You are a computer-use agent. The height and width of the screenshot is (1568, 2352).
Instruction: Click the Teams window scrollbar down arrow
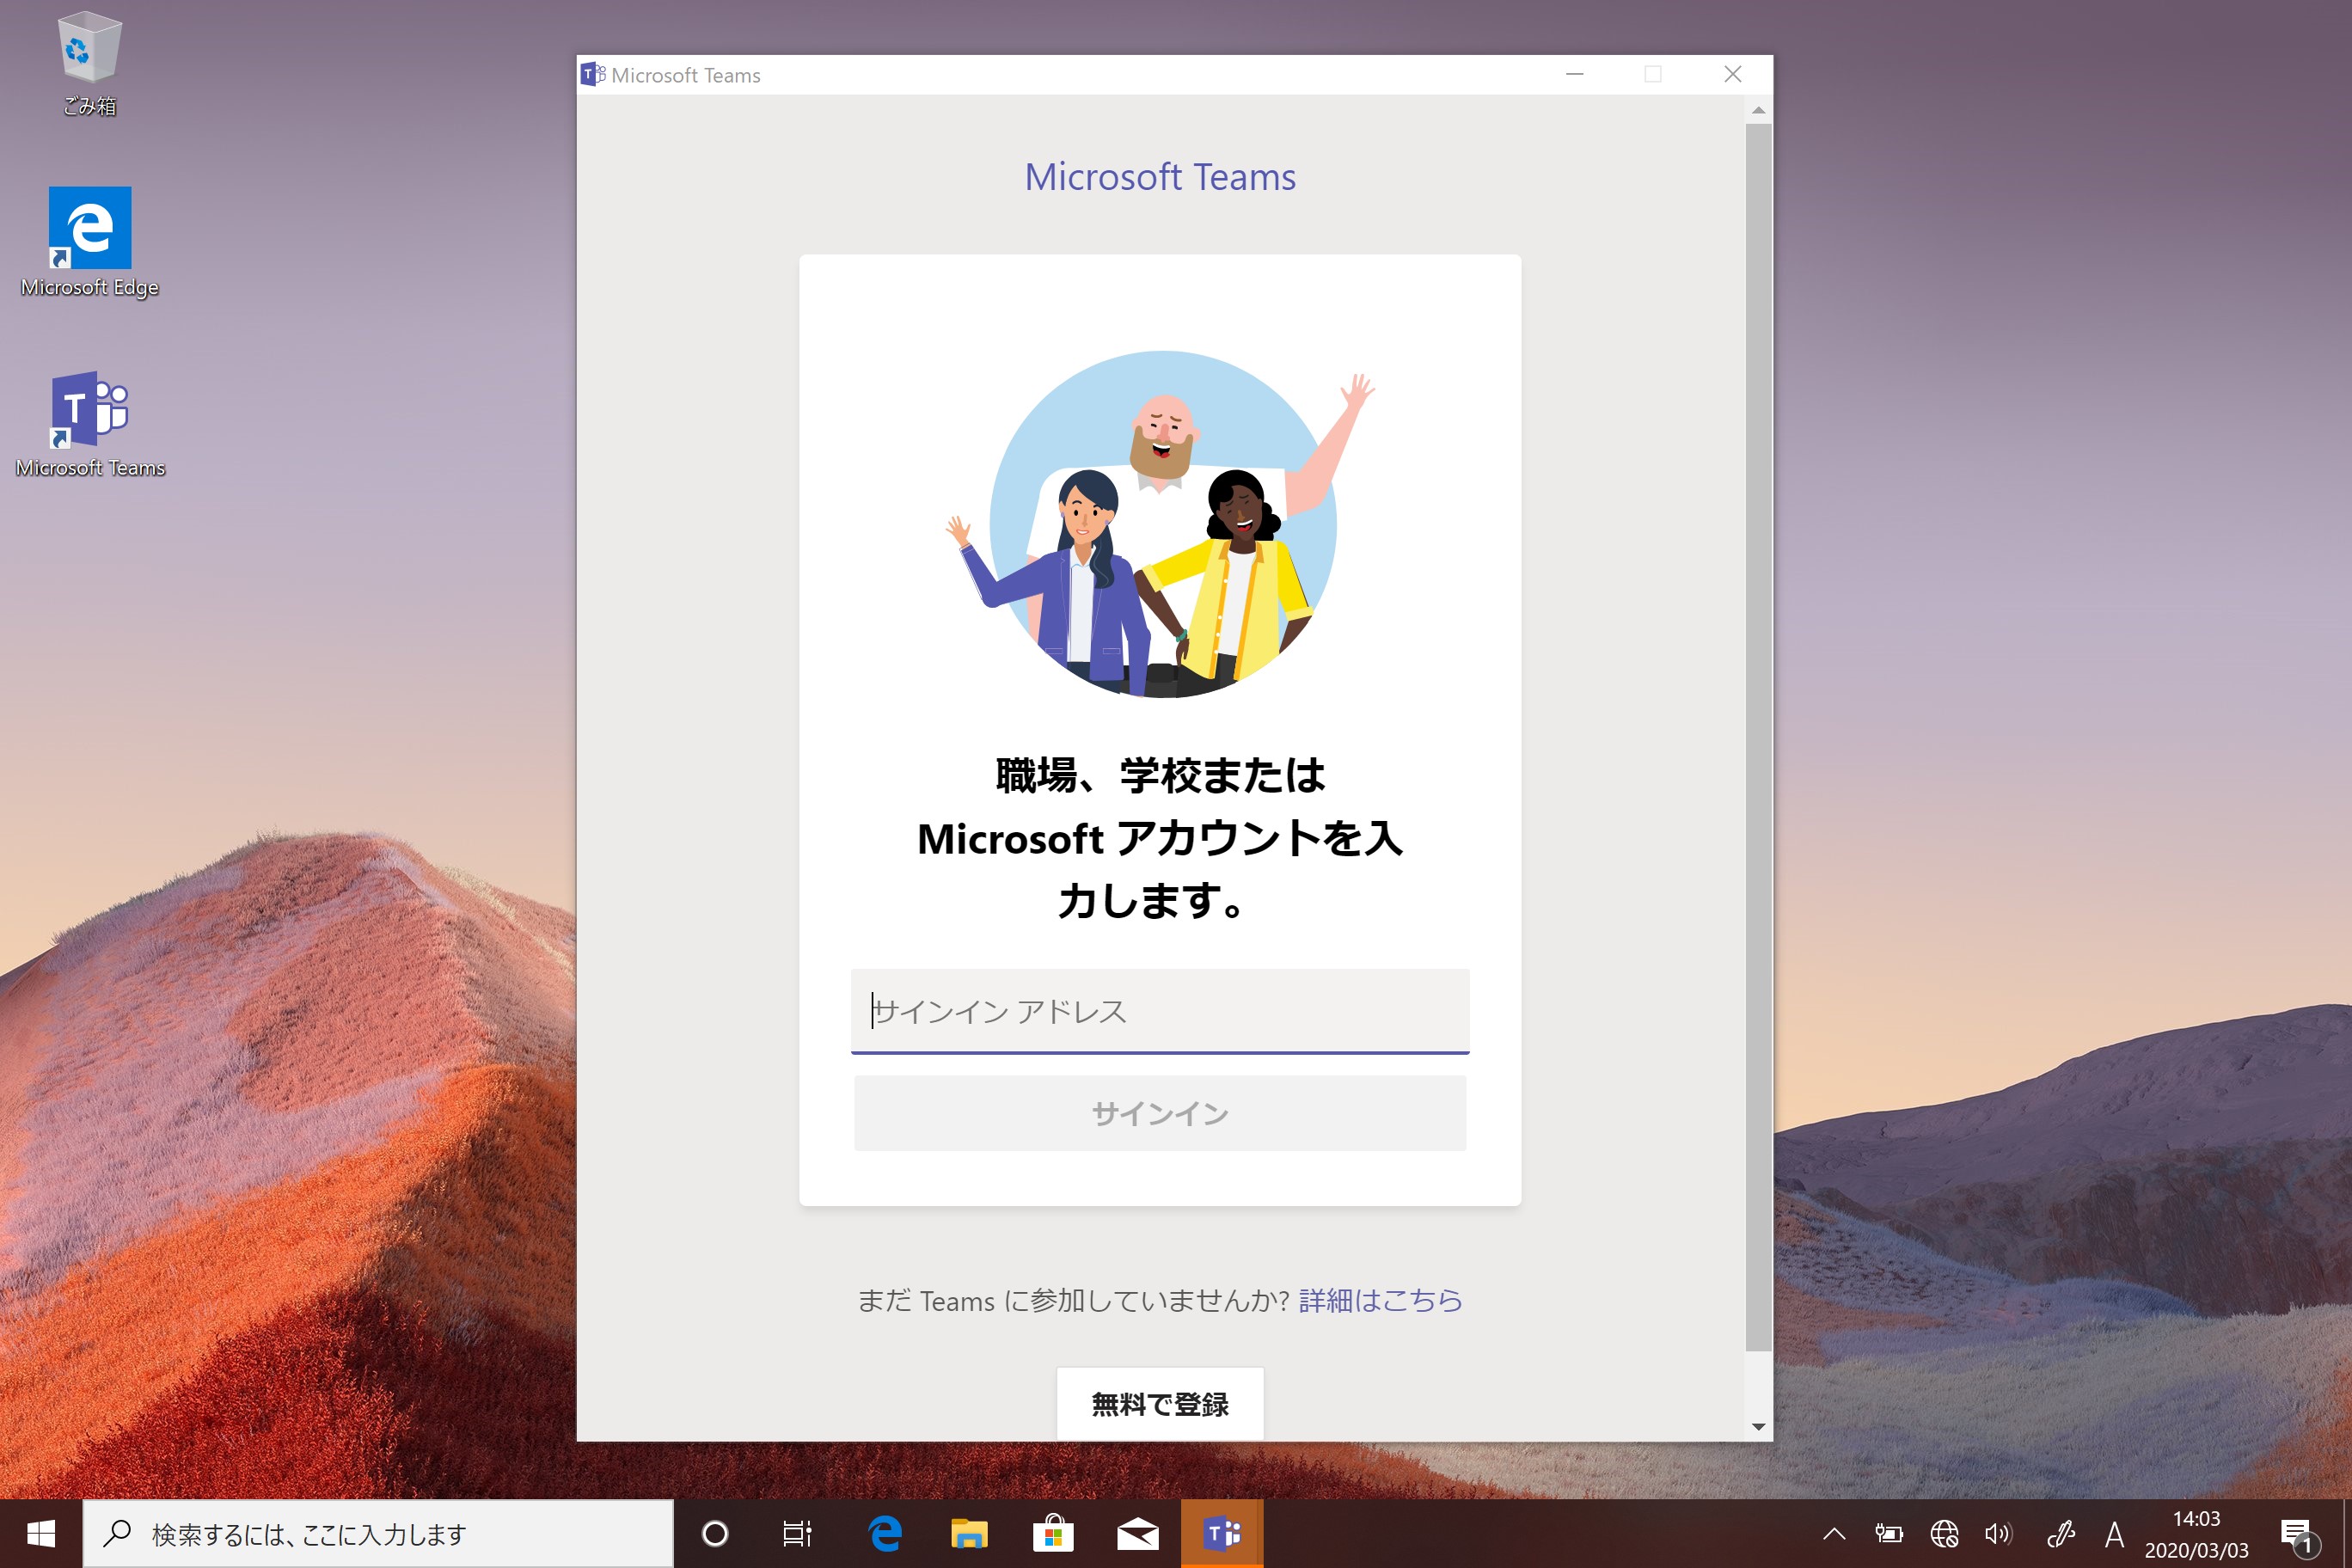(1758, 1428)
